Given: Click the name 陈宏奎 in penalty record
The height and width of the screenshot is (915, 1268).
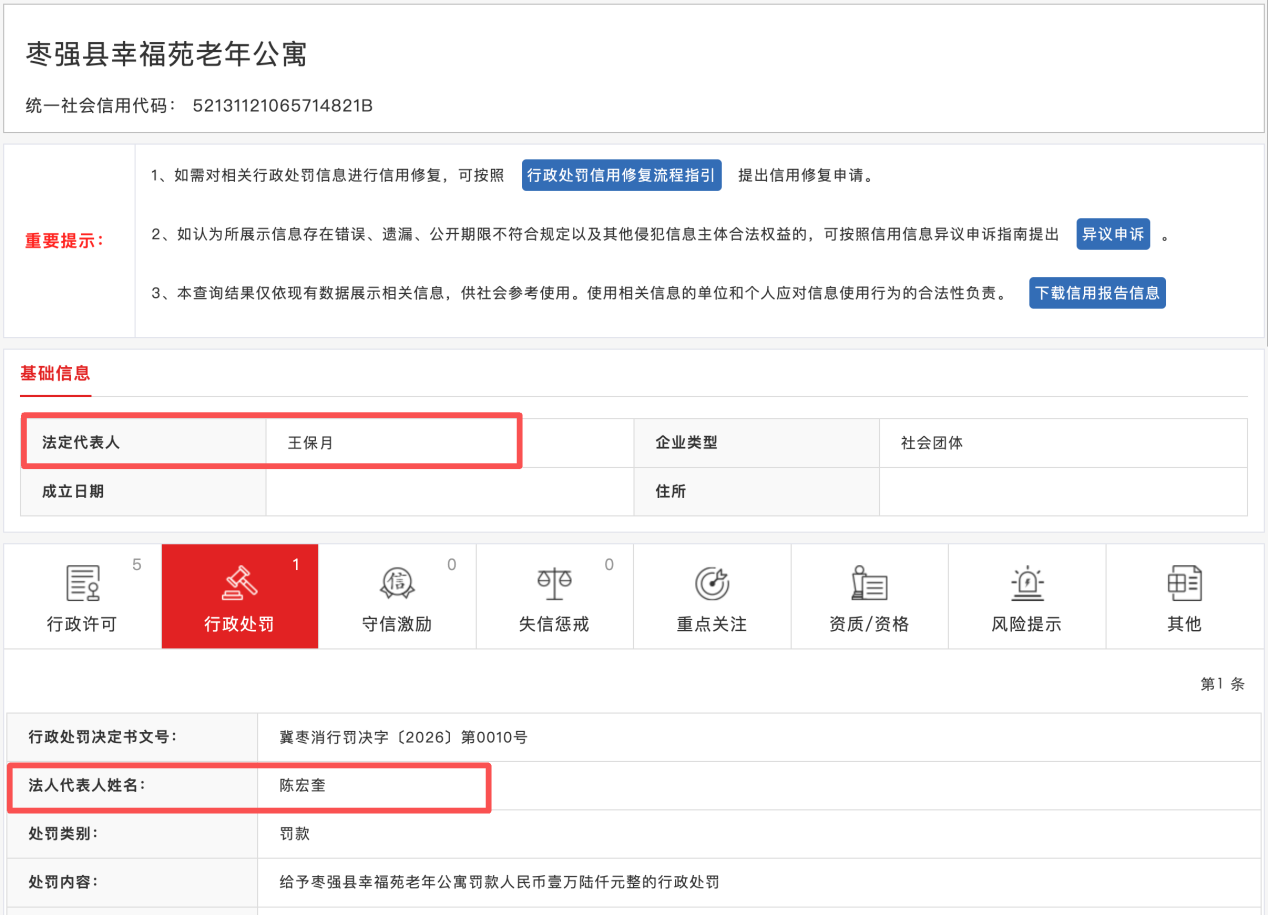Looking at the screenshot, I should click(303, 786).
